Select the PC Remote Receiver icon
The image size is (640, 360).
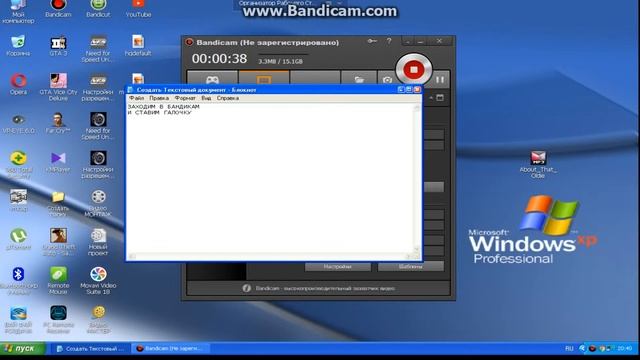click(x=58, y=320)
